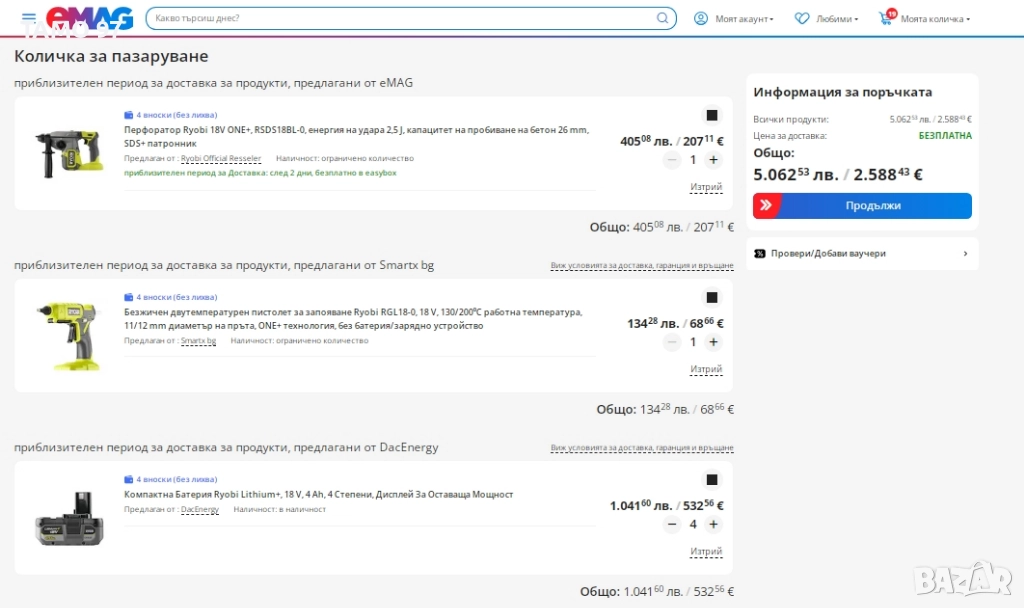Toggle checkbox for Ryobi glue gun item

[712, 298]
